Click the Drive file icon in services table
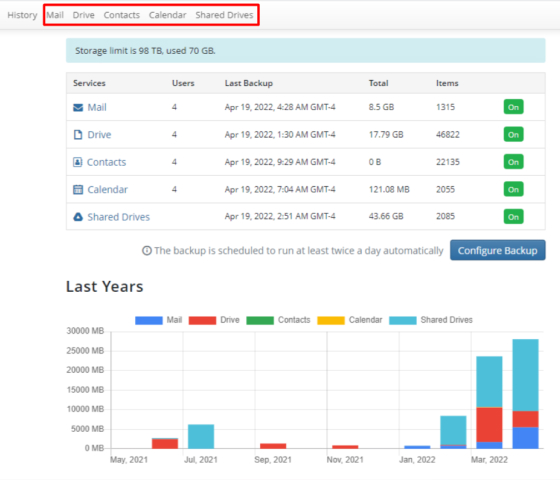The image size is (560, 480). click(x=78, y=135)
